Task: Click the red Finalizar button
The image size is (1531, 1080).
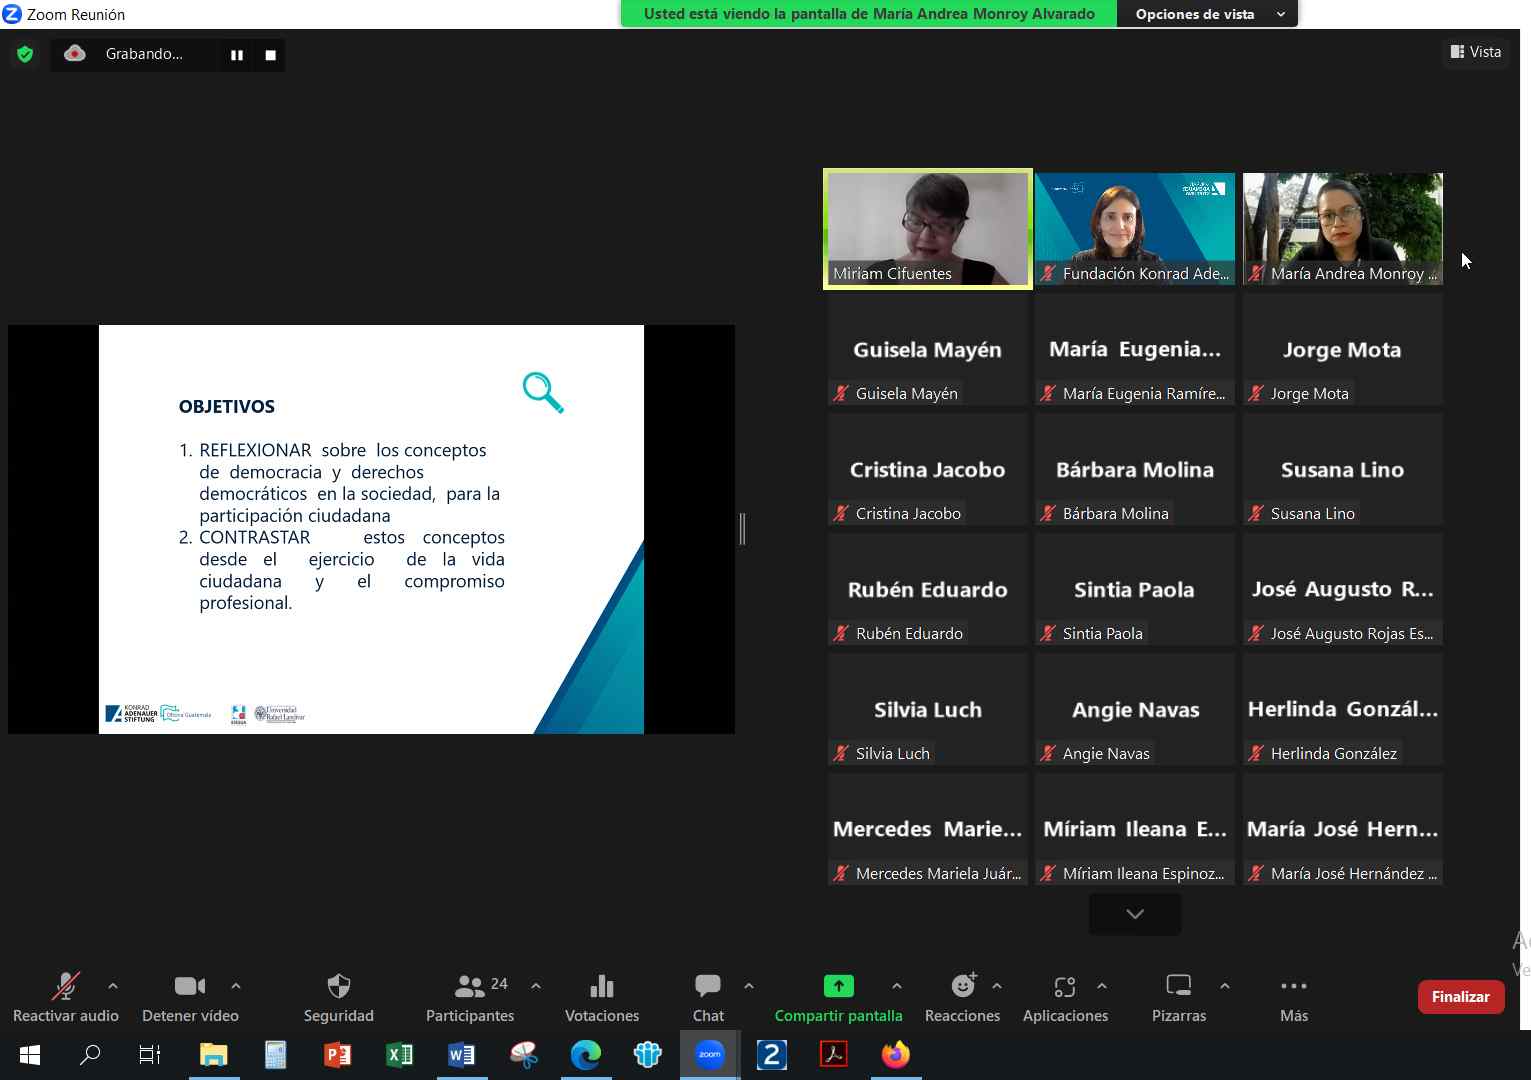Action: point(1460,996)
